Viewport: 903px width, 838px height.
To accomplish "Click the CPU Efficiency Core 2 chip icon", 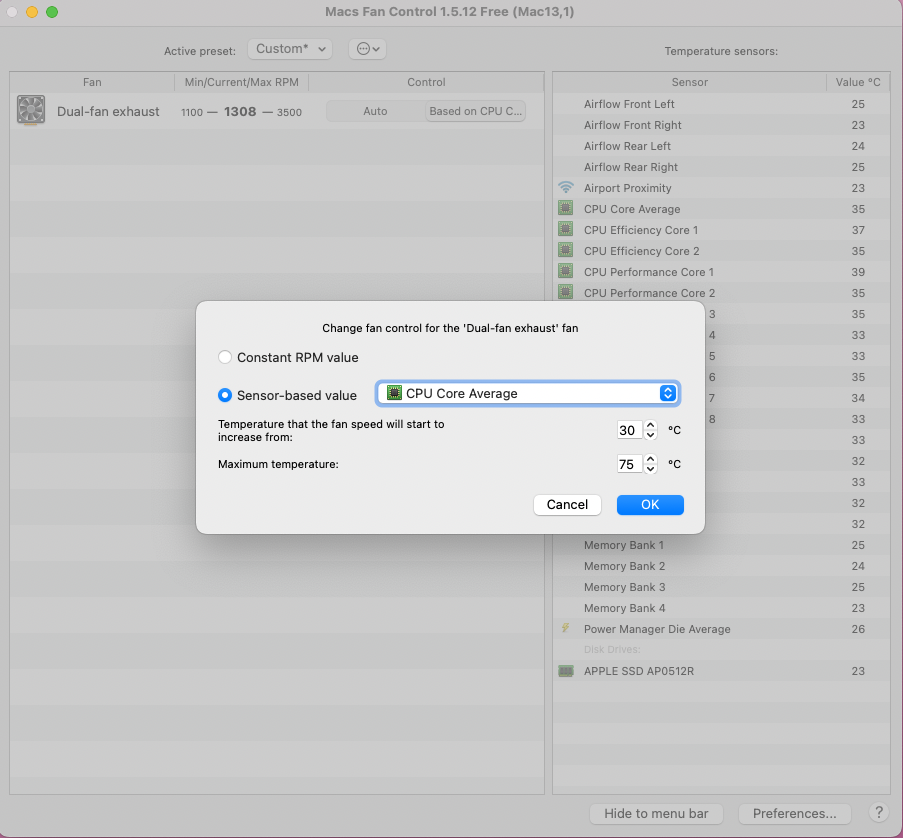I will click(566, 251).
